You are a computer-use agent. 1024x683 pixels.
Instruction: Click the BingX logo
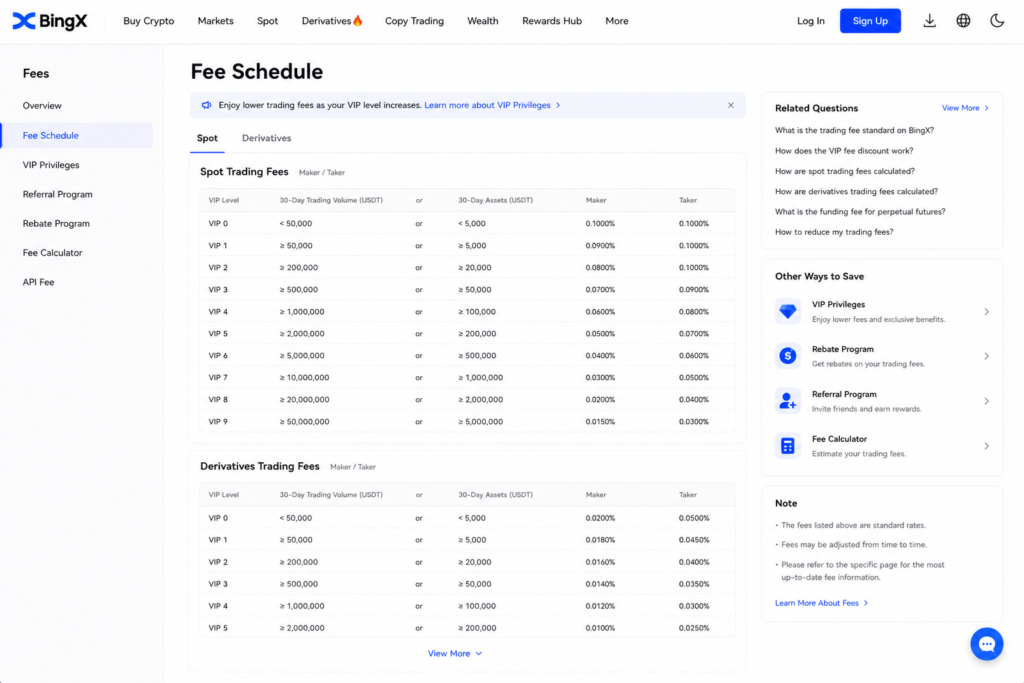coord(50,21)
